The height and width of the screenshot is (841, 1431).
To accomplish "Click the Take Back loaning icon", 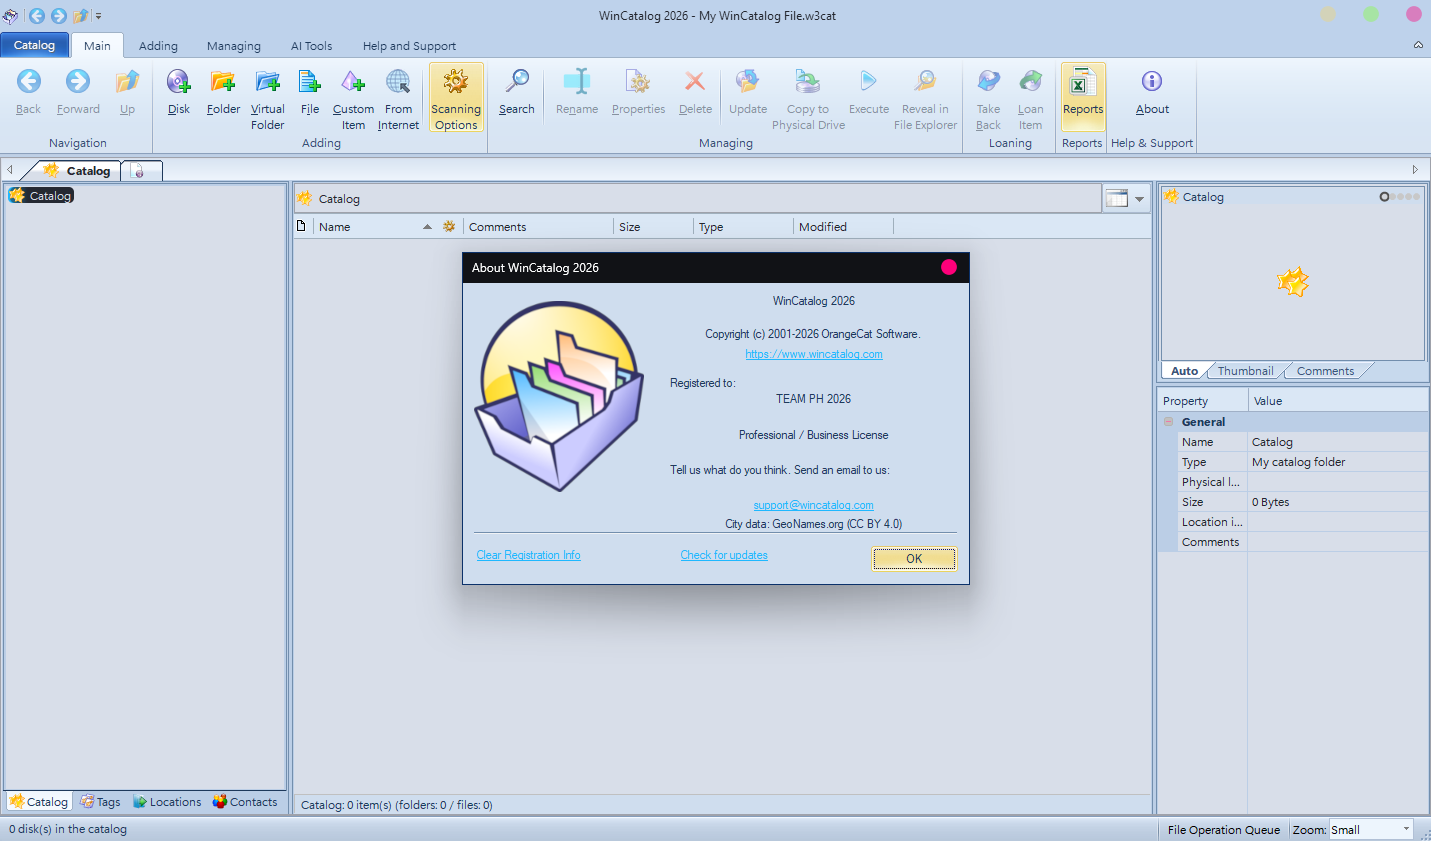I will (x=988, y=99).
